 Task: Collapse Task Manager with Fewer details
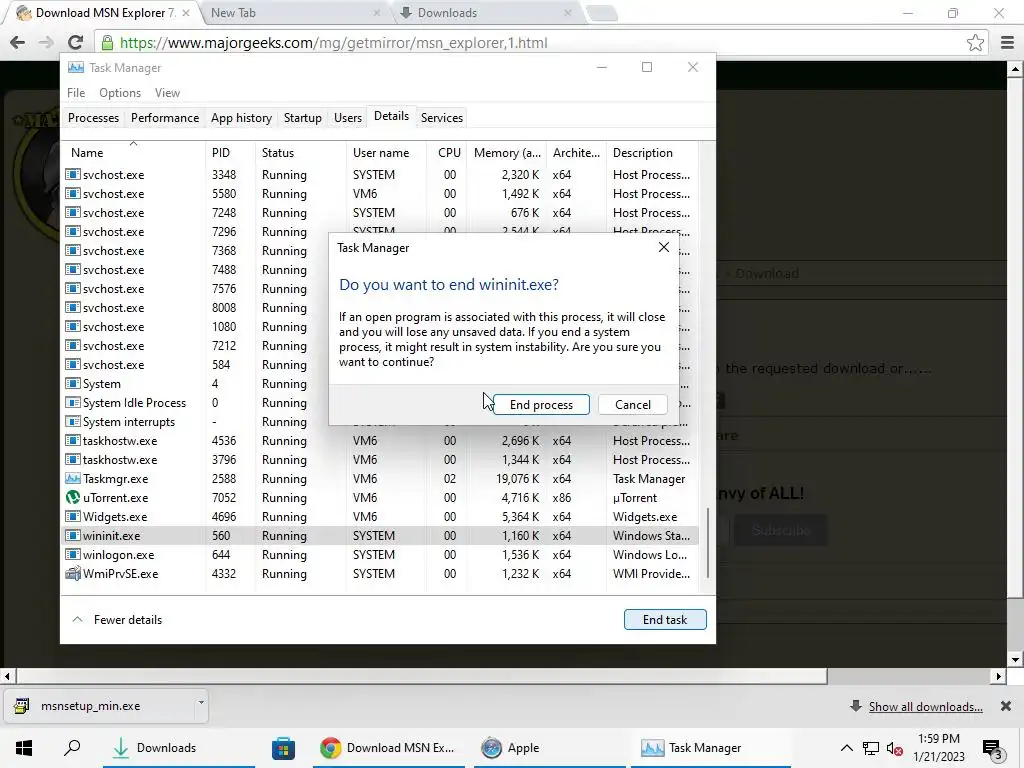[x=117, y=620]
